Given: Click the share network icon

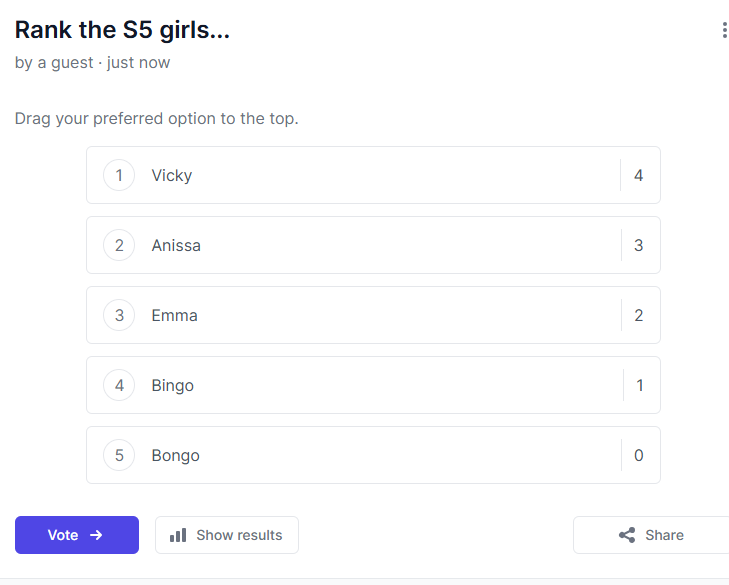Looking at the screenshot, I should 627,535.
